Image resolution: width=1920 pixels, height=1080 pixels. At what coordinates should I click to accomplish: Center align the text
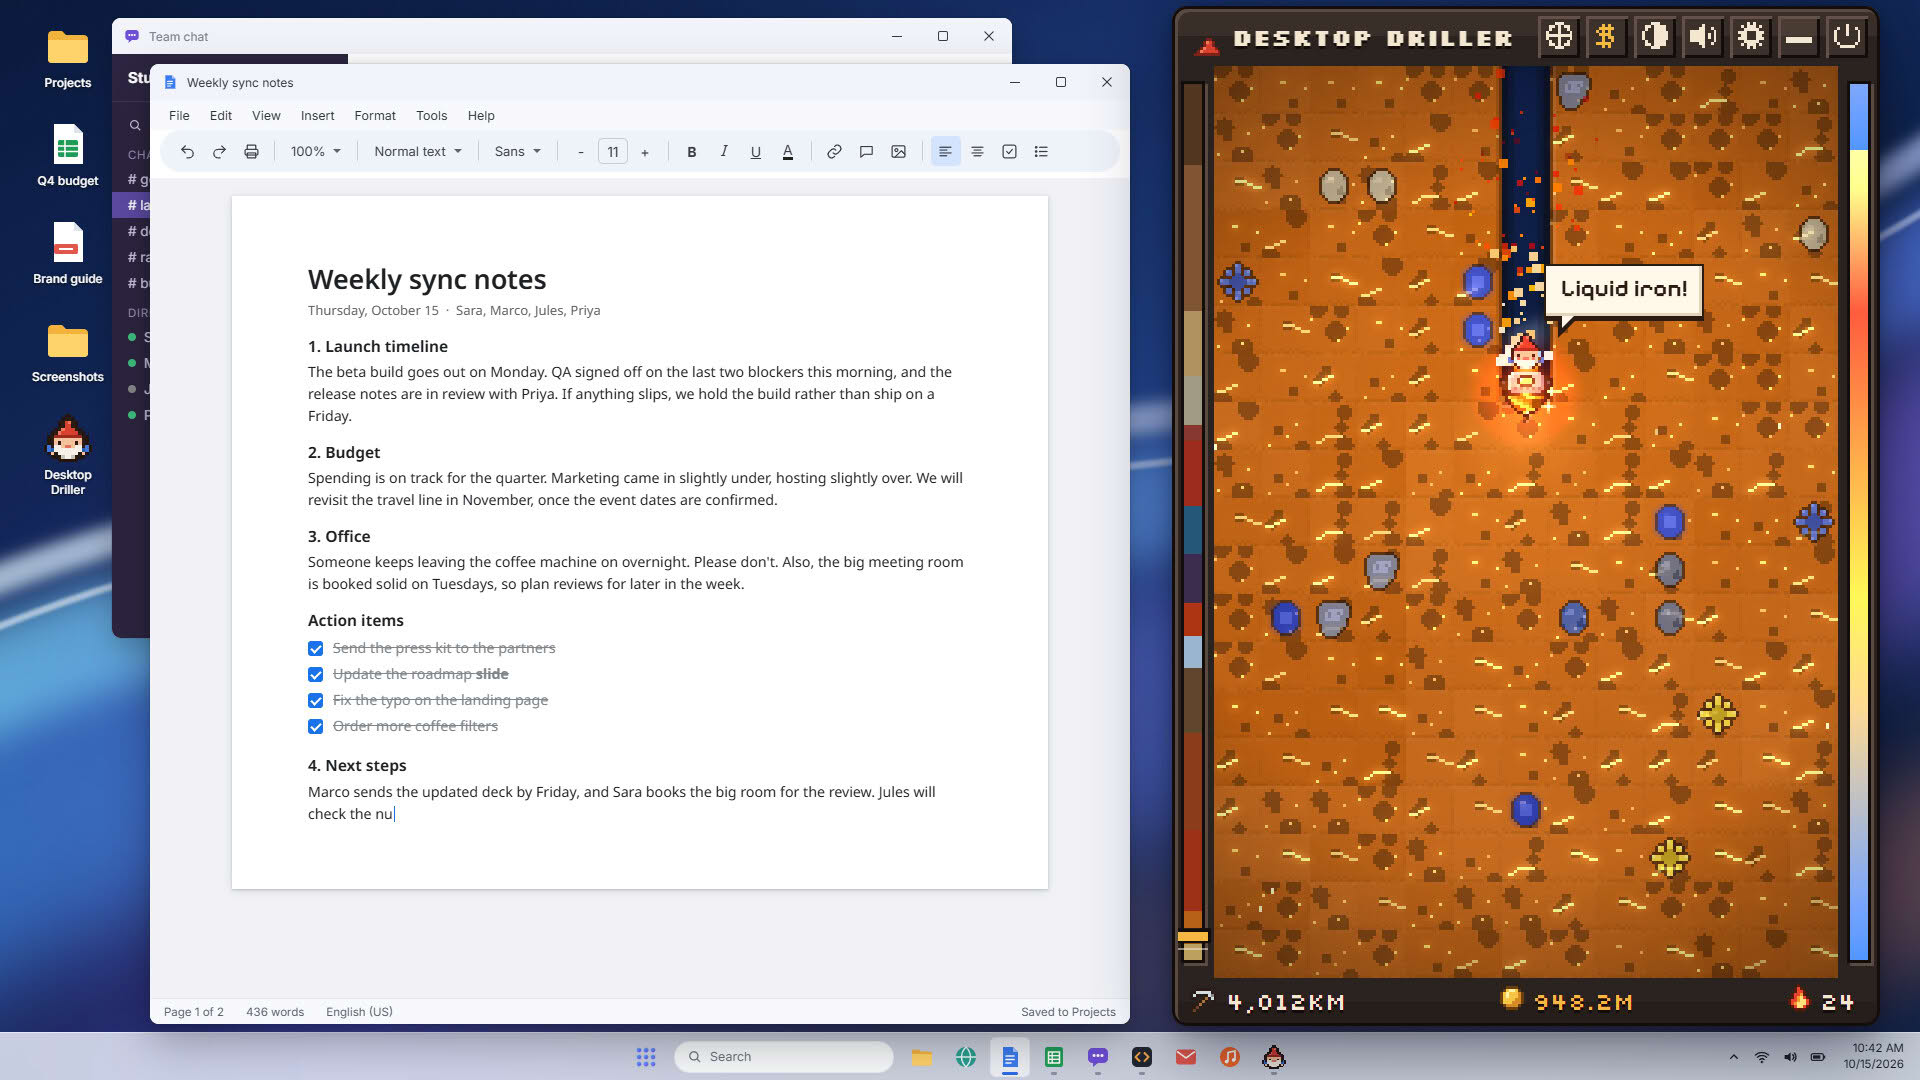(x=977, y=152)
